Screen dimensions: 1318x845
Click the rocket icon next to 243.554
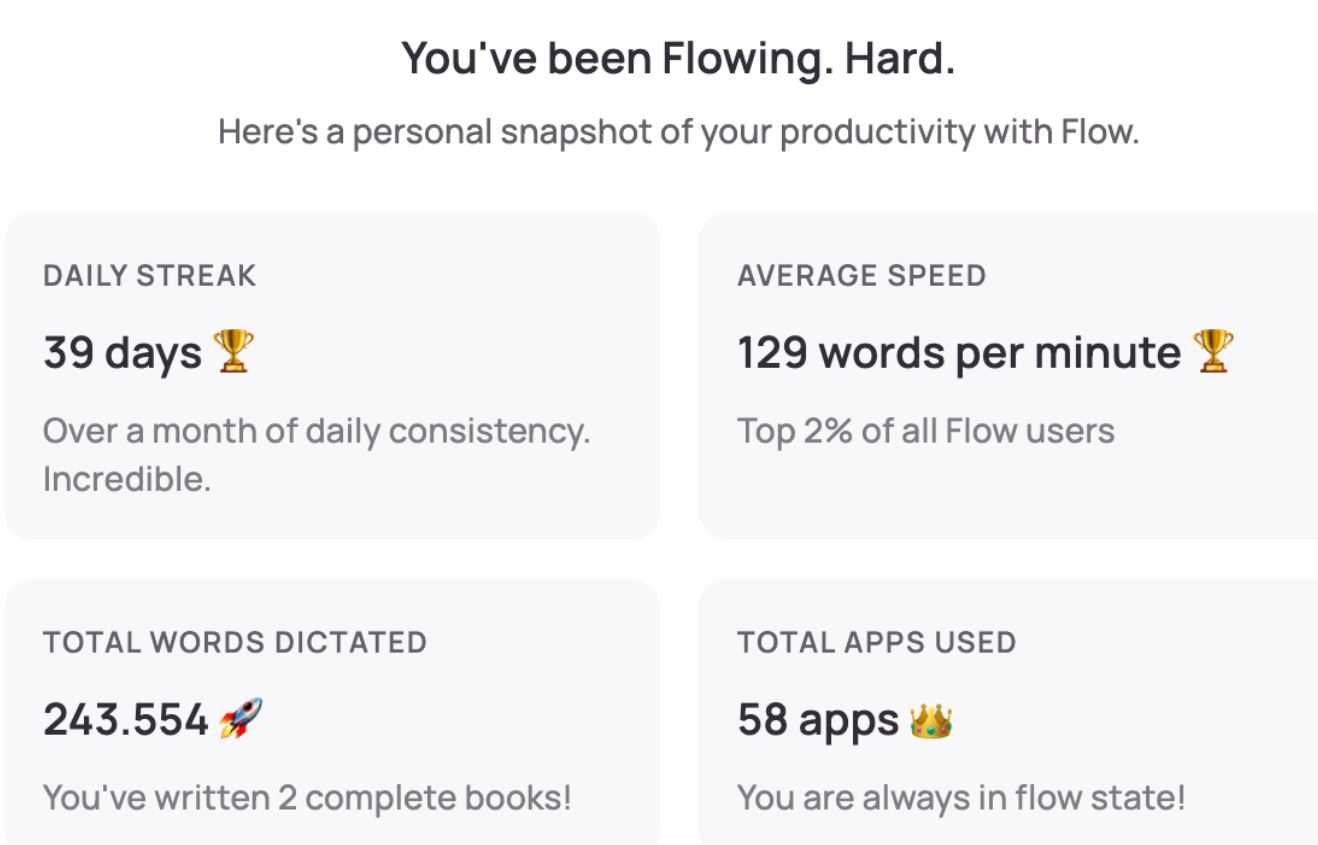click(x=242, y=720)
